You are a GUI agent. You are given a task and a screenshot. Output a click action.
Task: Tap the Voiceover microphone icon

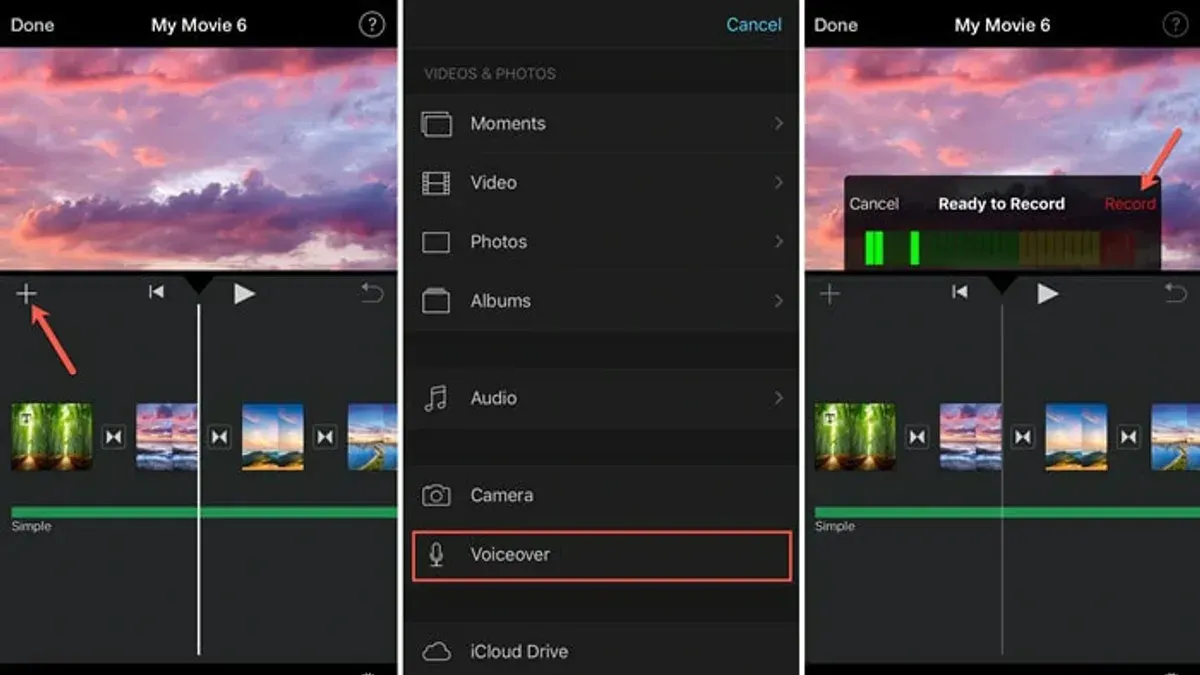pos(436,555)
